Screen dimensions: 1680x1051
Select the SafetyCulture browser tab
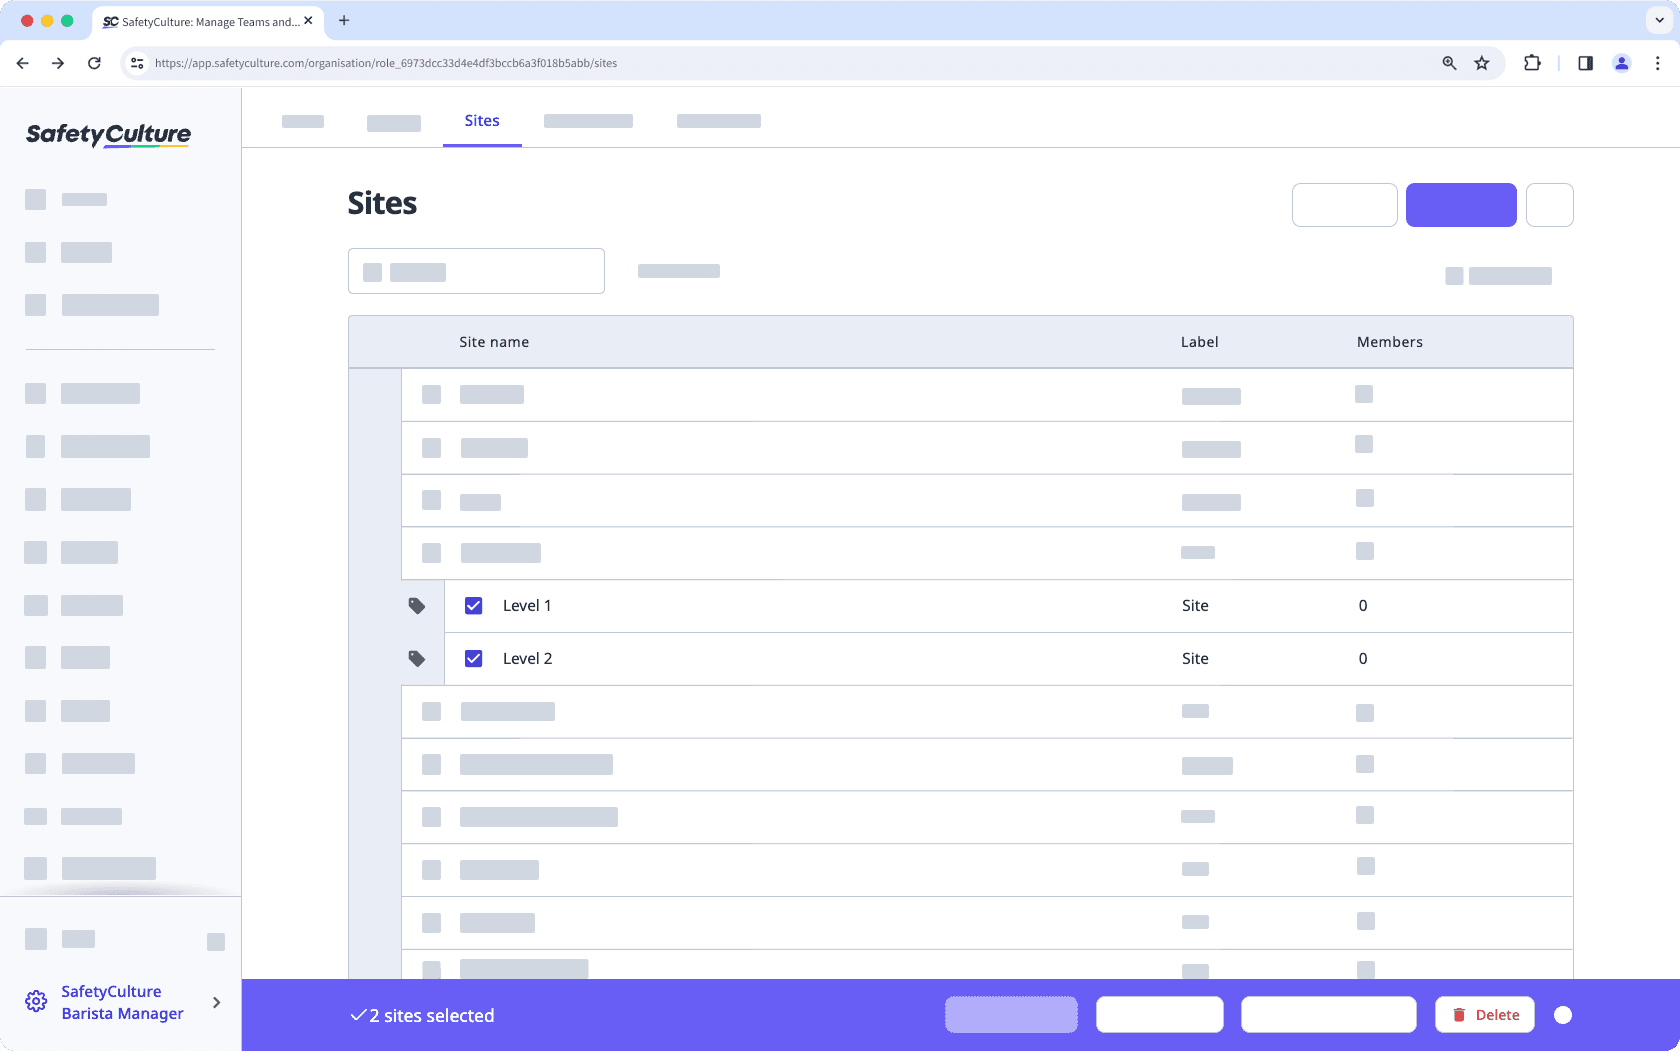(x=200, y=20)
